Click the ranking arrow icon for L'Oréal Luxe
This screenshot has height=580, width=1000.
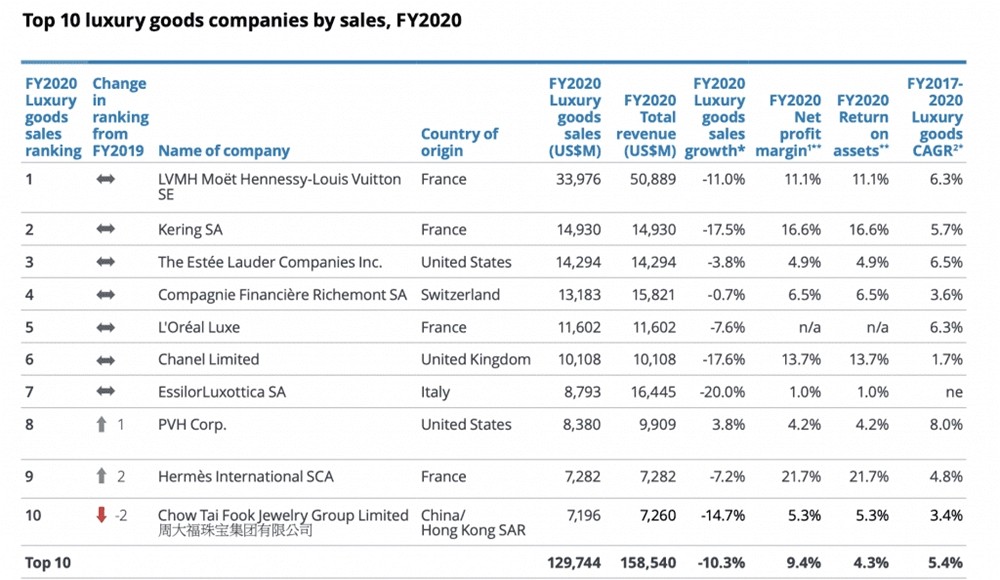coord(105,327)
